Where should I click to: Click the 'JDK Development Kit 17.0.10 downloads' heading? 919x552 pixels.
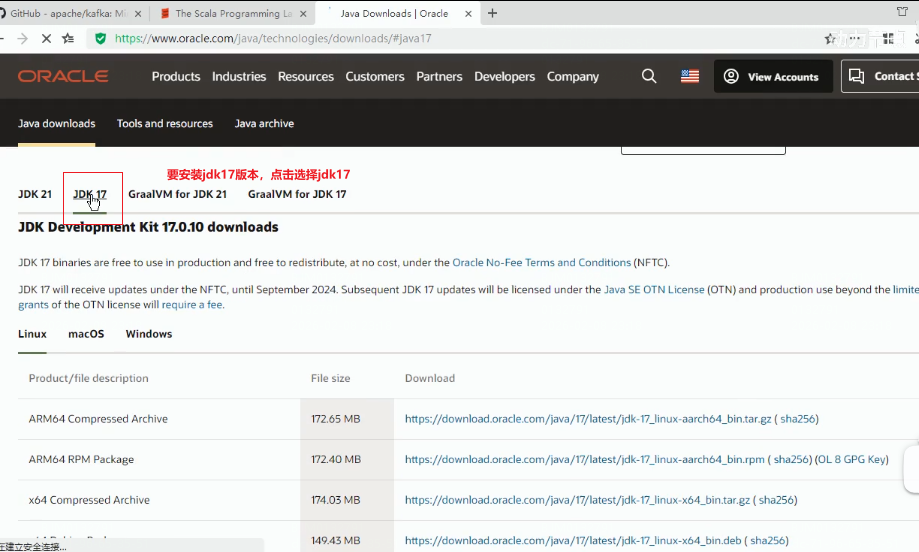148,227
